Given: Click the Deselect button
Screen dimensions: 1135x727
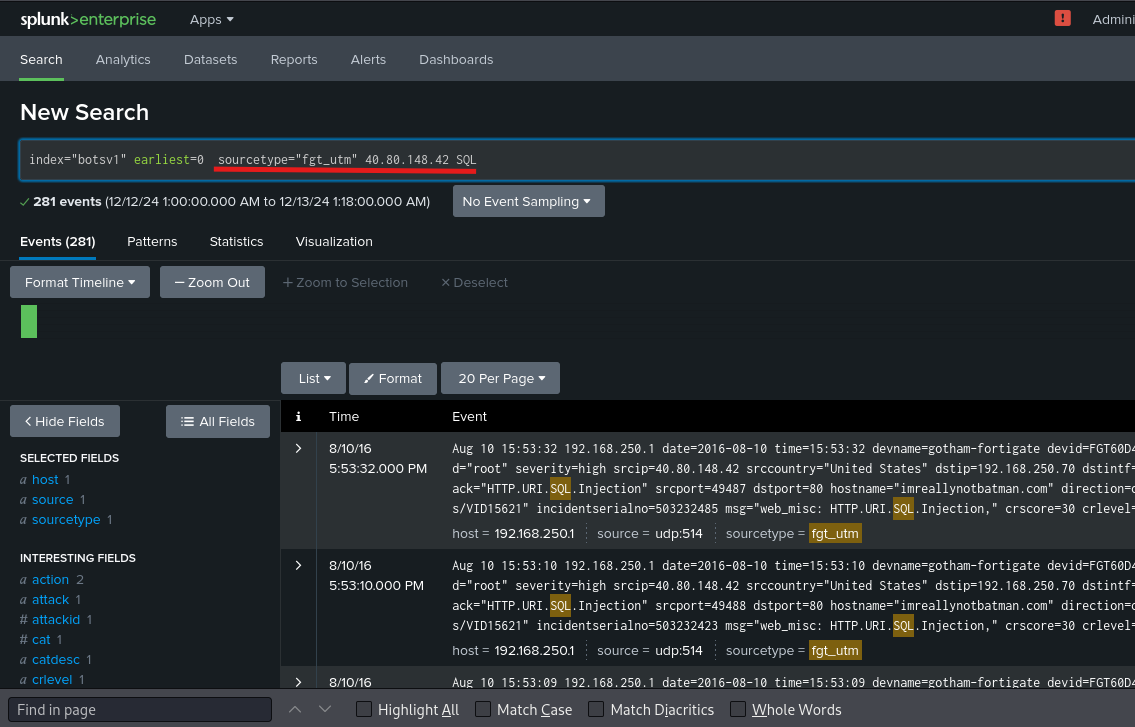Looking at the screenshot, I should coord(474,282).
